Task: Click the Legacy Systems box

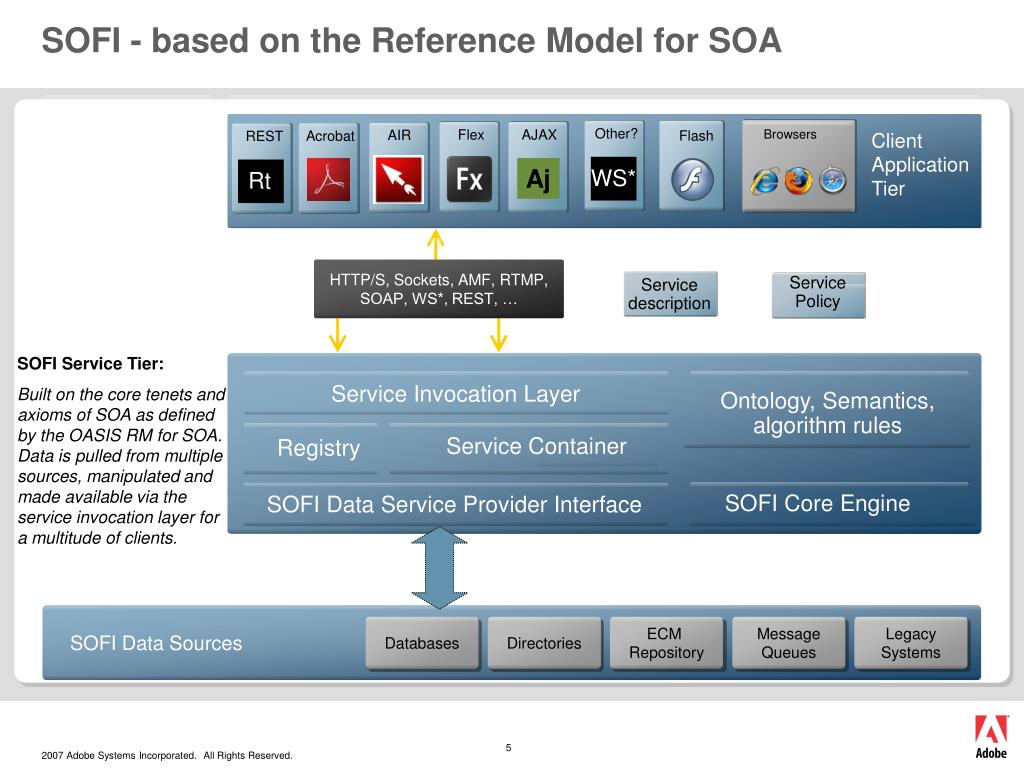Action: pos(910,643)
